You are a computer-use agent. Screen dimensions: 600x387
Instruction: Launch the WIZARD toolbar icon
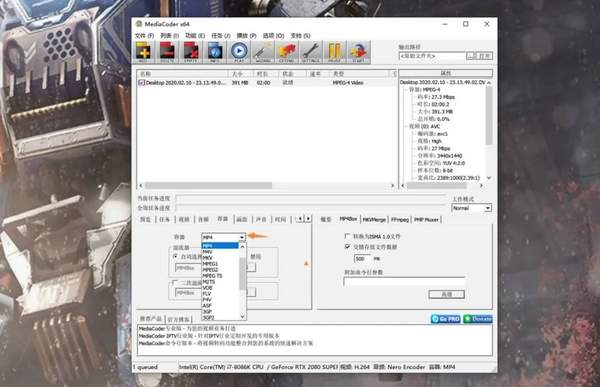click(x=263, y=52)
